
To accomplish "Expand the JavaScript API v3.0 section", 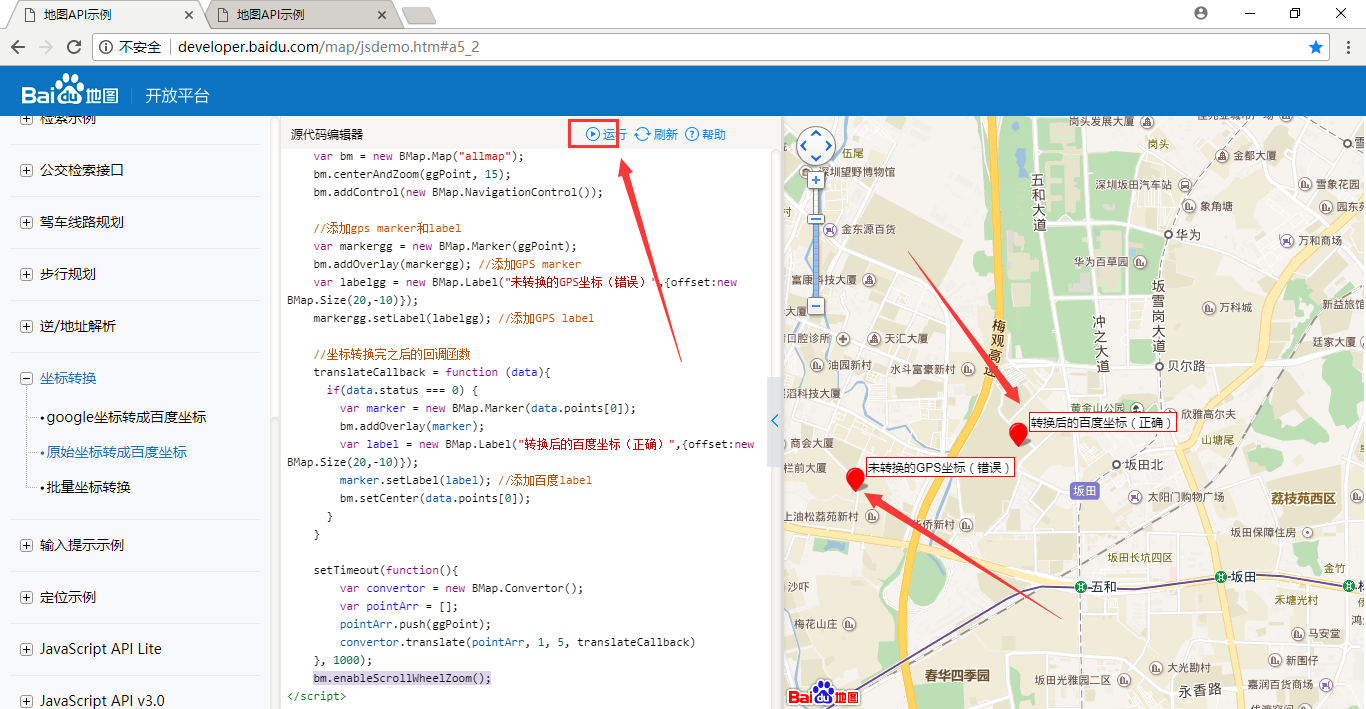I will click(x=25, y=700).
